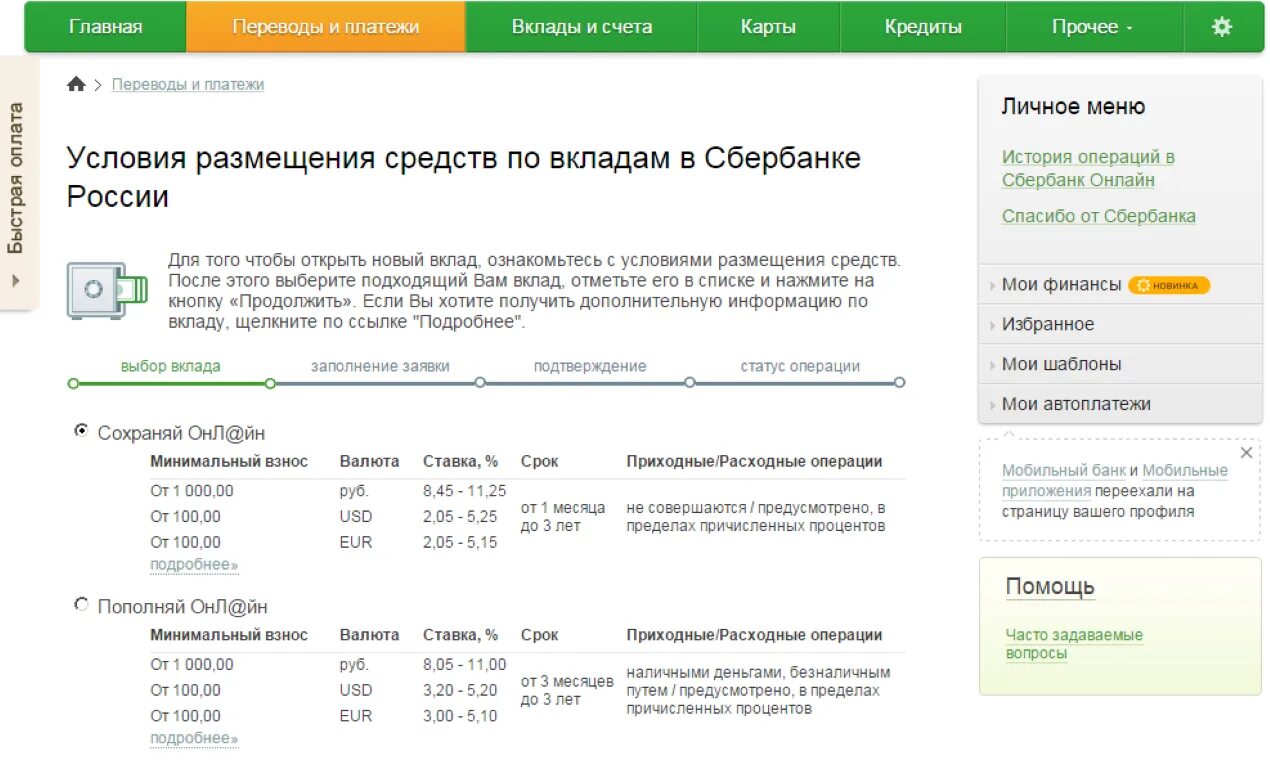The image size is (1270, 768).
Task: Click term от 1 месяца до 3 лет
Action: 563,517
